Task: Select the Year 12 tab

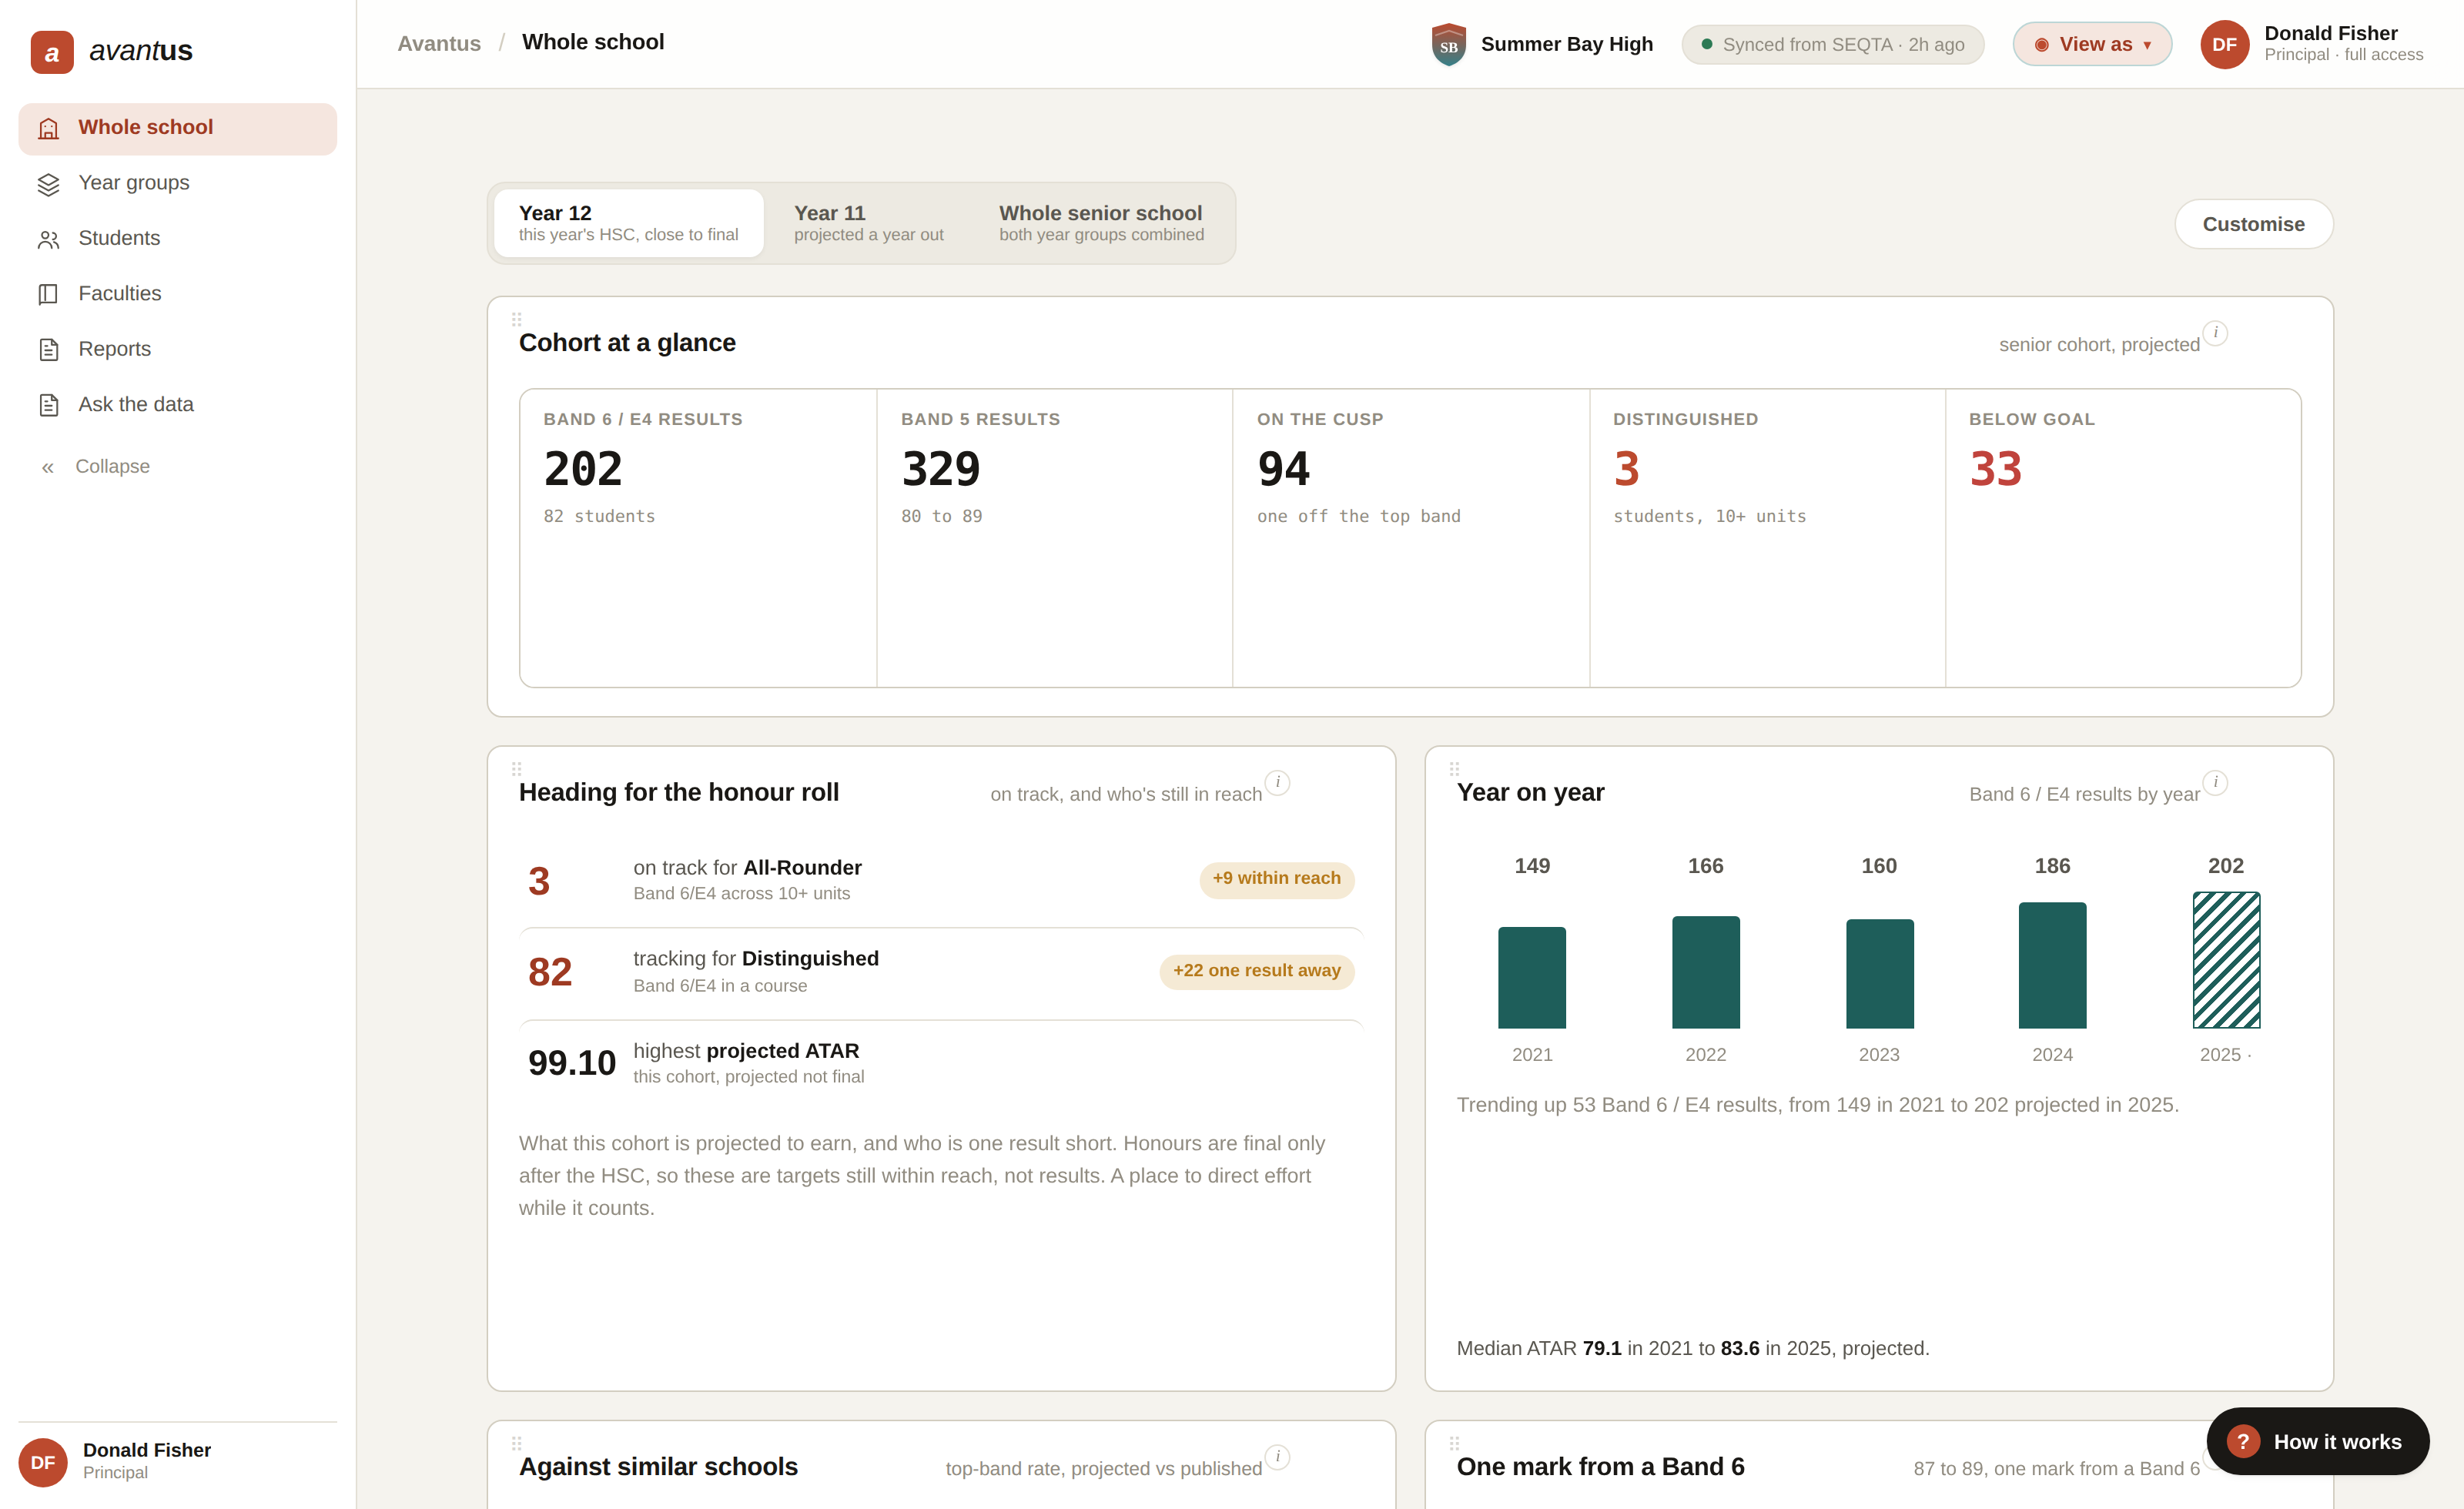Action: [x=628, y=223]
